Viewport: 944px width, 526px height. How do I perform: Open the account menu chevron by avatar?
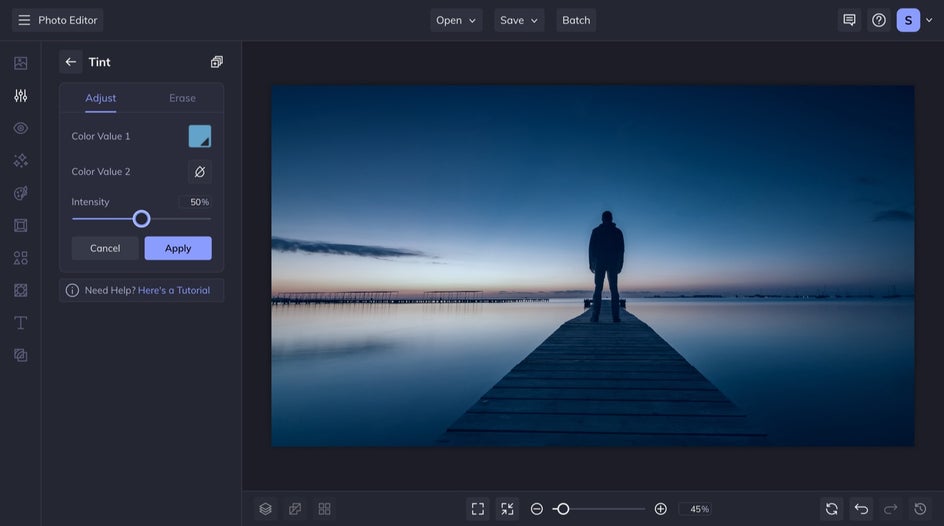[929, 20]
